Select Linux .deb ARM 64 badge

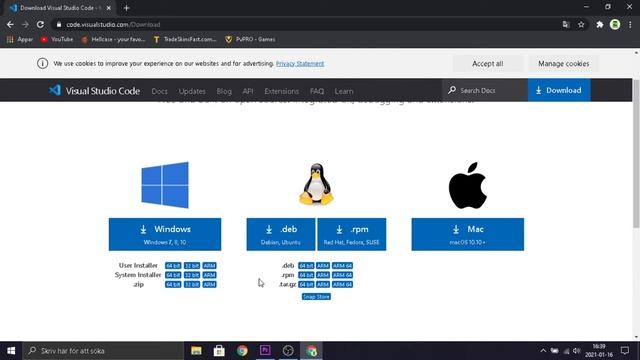(342, 266)
